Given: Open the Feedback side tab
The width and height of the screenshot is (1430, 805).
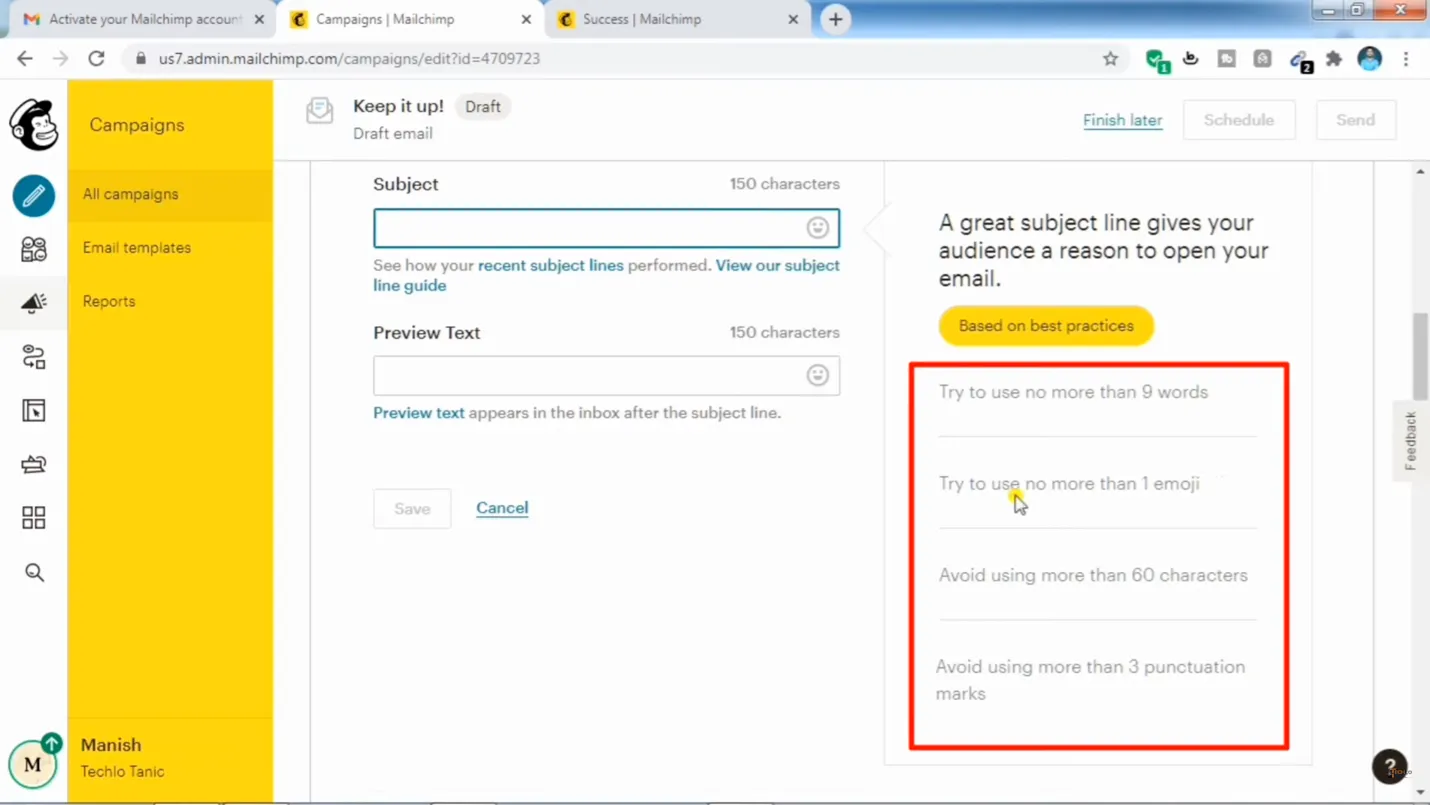Looking at the screenshot, I should [x=1410, y=441].
